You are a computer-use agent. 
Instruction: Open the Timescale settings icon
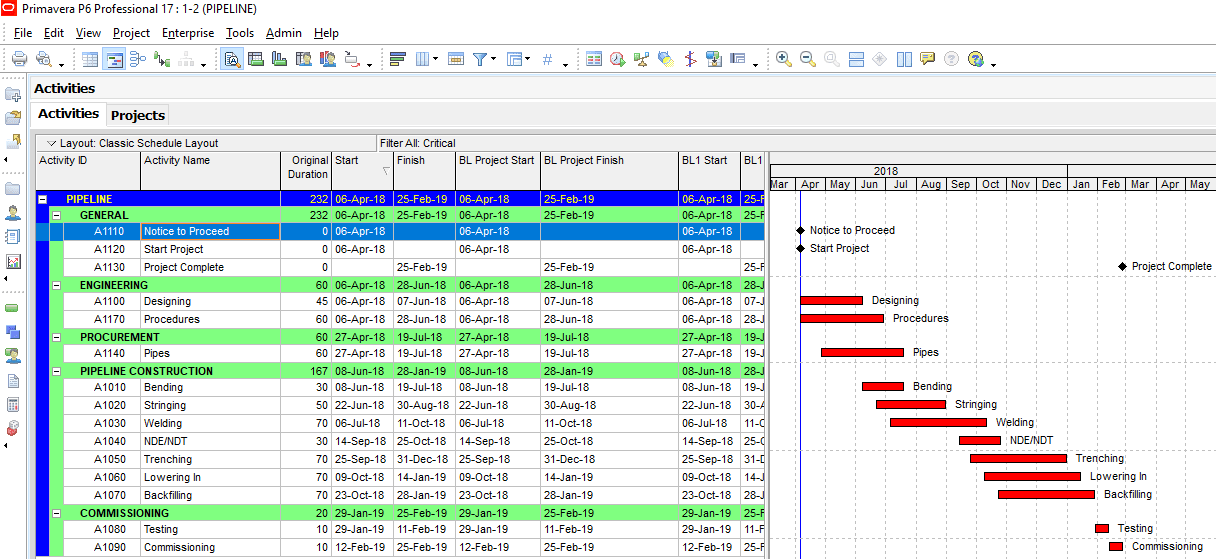(x=456, y=59)
